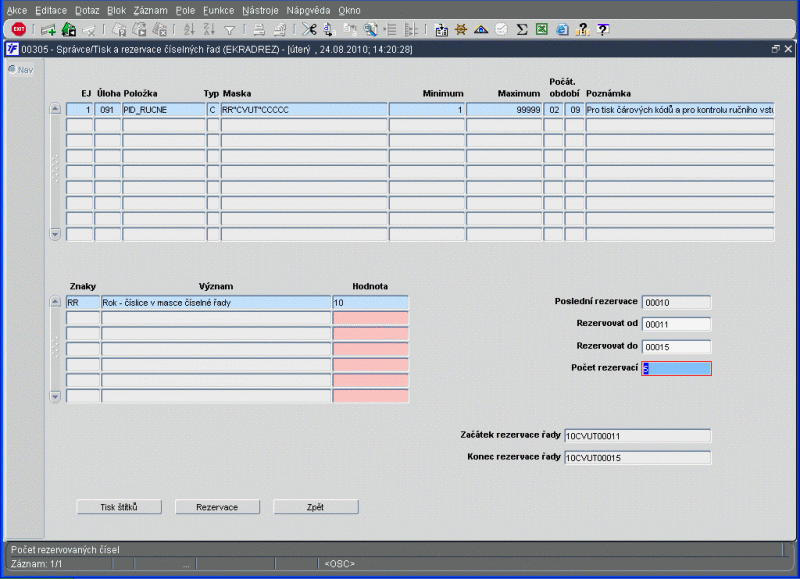Image resolution: width=800 pixels, height=579 pixels.
Task: Click the brown ship's wheel navigator icon
Action: pos(461,30)
